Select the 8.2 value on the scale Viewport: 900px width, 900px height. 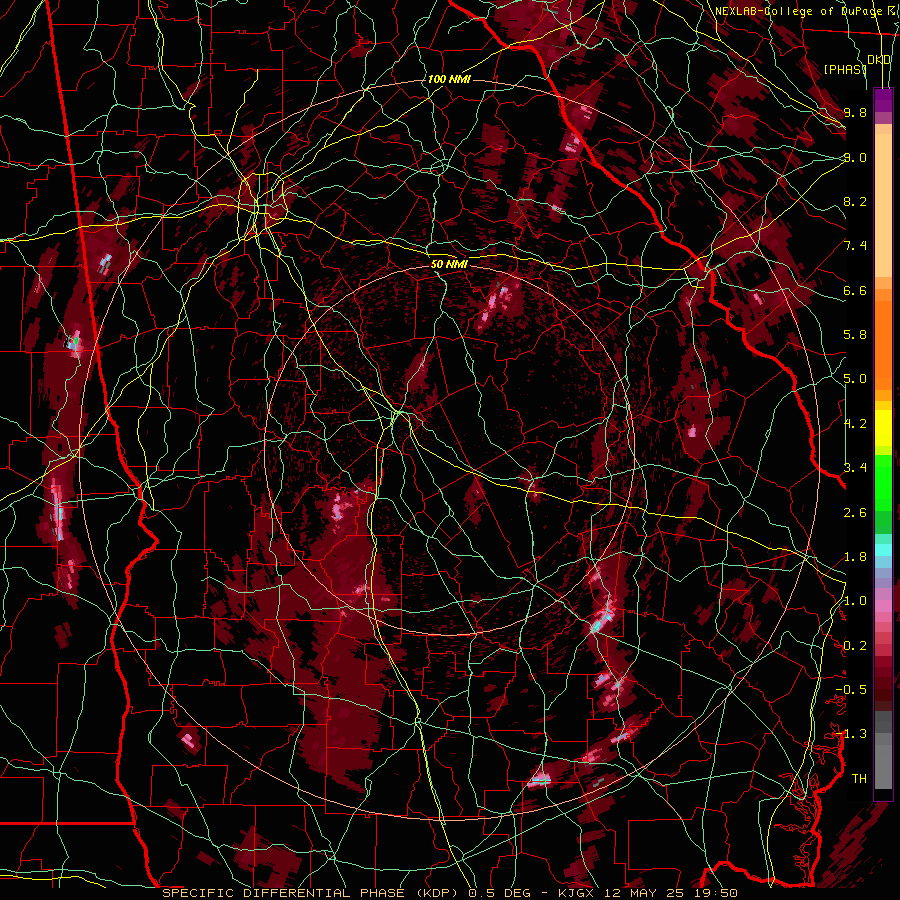click(x=855, y=201)
